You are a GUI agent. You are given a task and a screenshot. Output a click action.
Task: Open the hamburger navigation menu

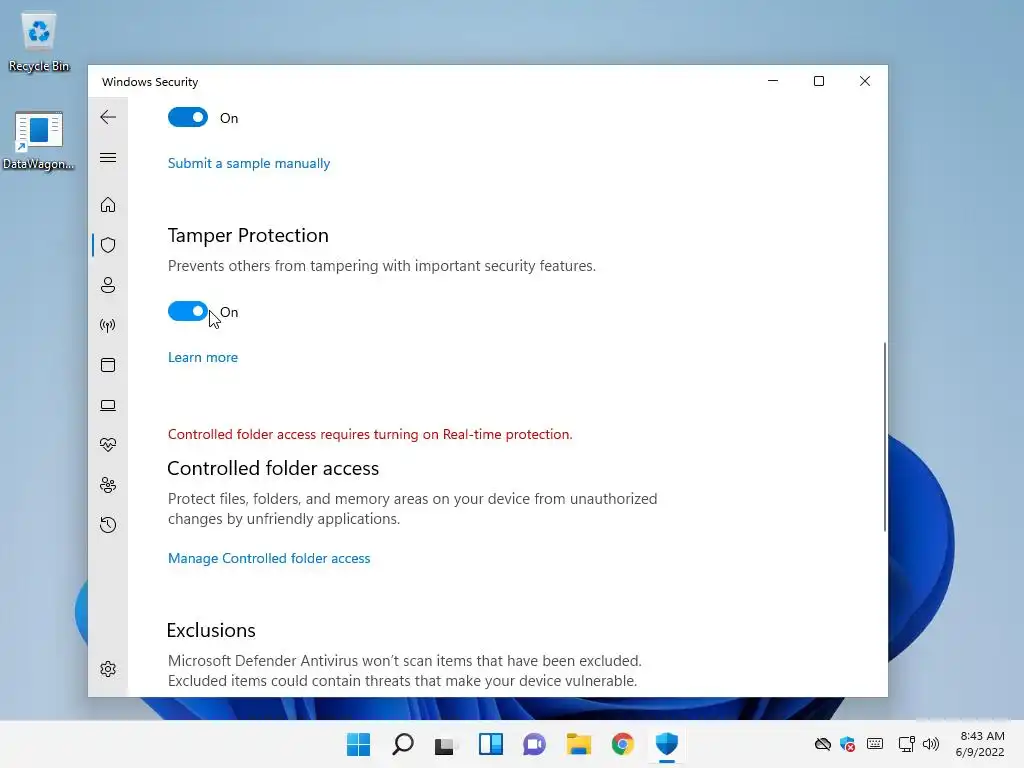coord(108,157)
